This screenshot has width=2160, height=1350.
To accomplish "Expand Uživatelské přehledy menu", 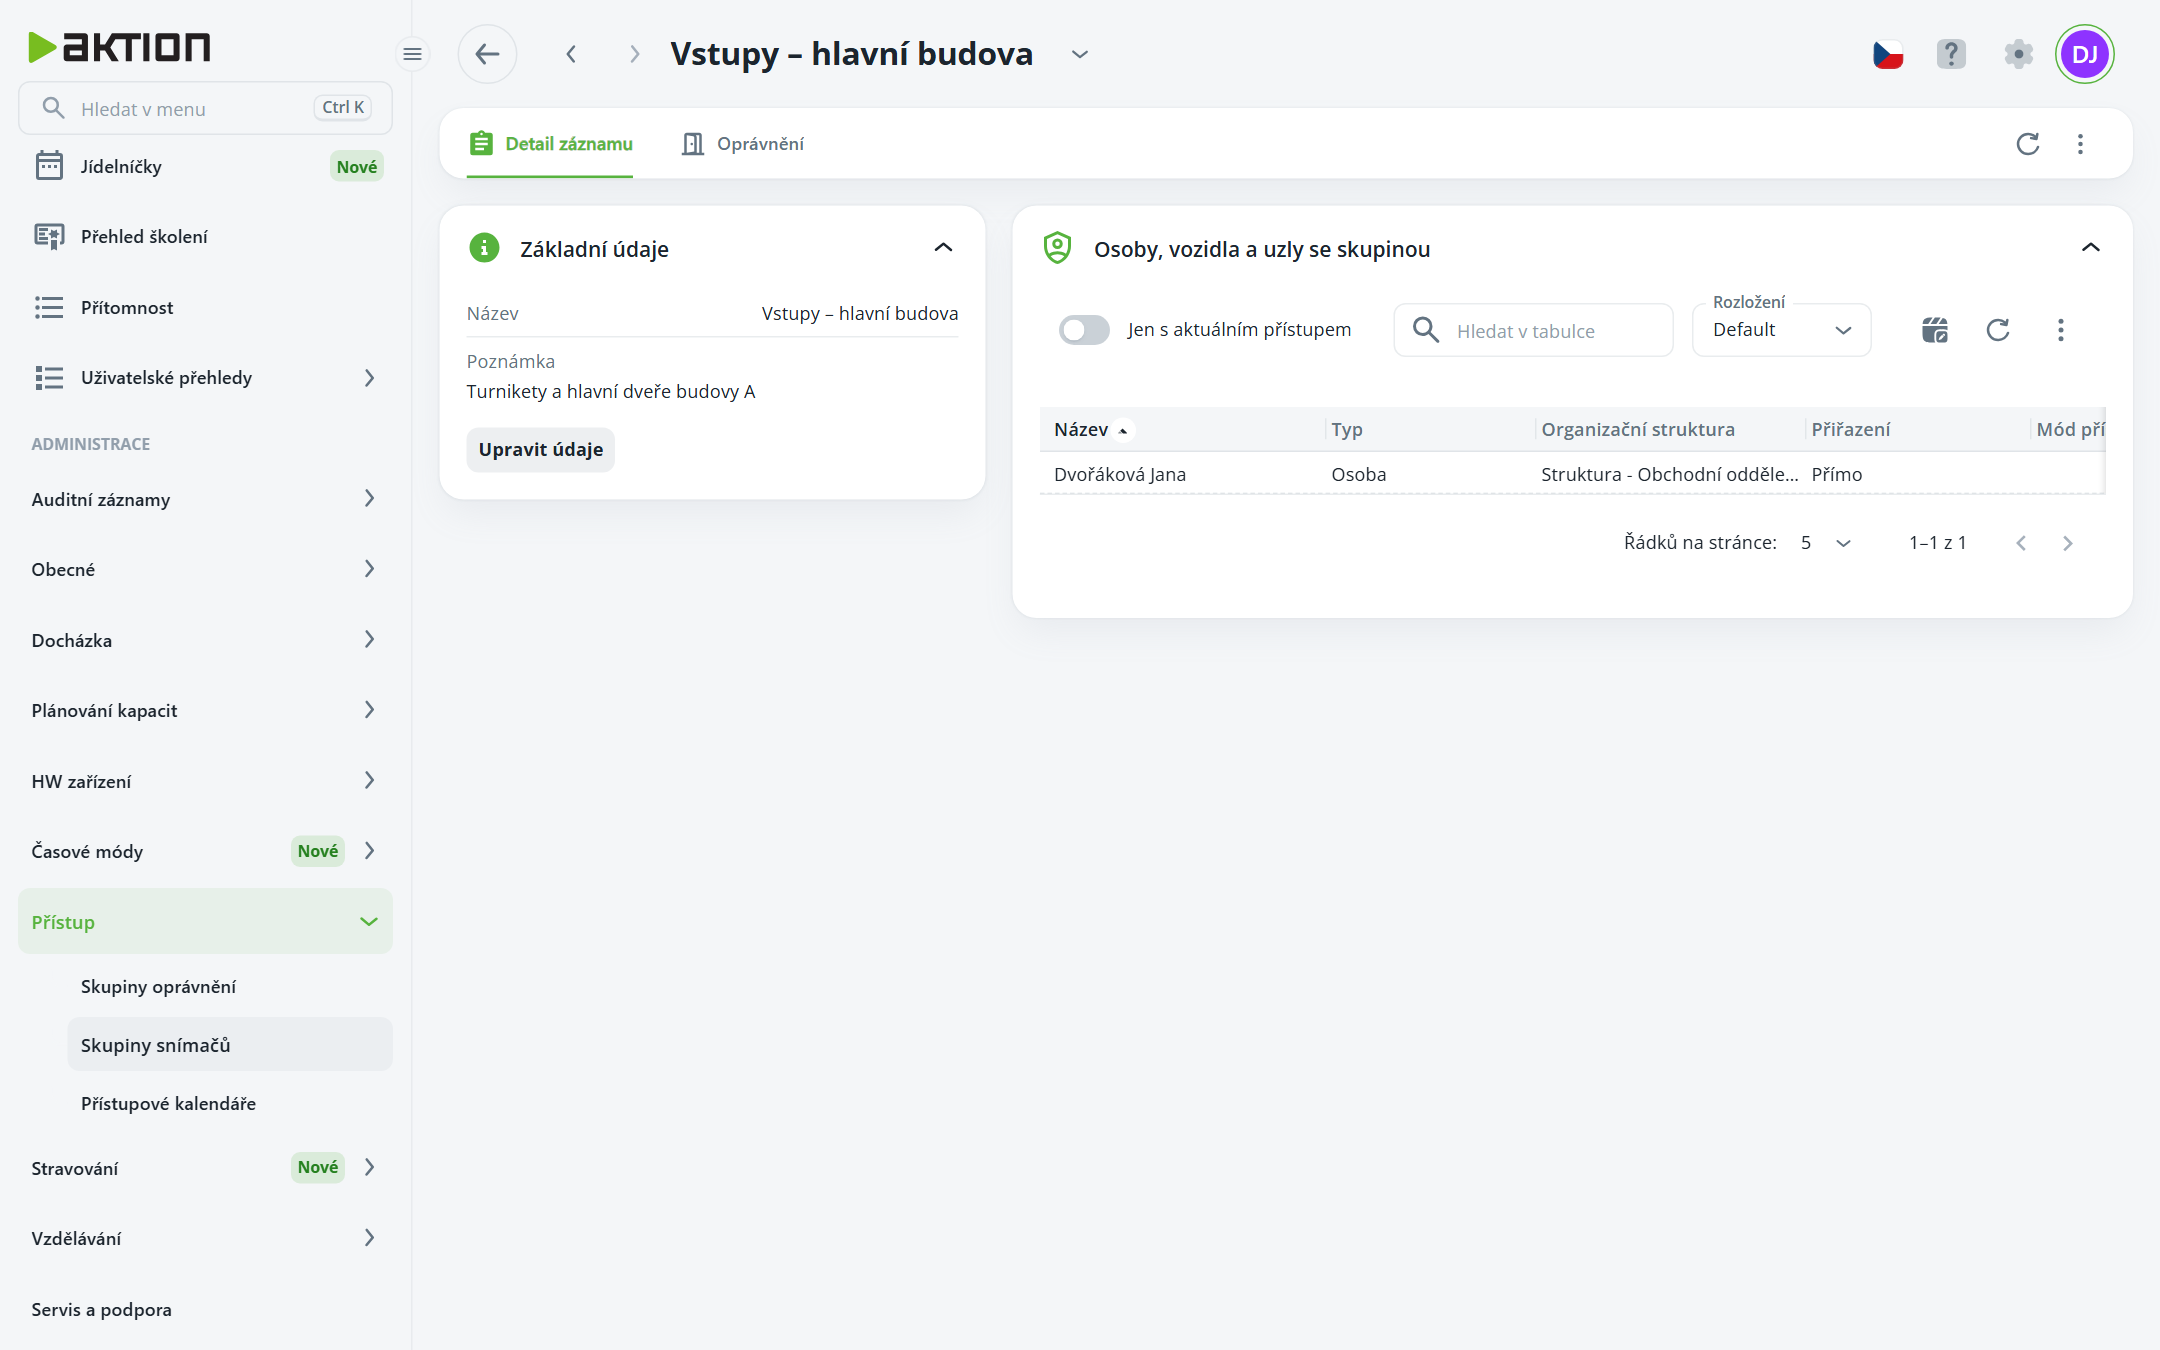I will tap(205, 378).
